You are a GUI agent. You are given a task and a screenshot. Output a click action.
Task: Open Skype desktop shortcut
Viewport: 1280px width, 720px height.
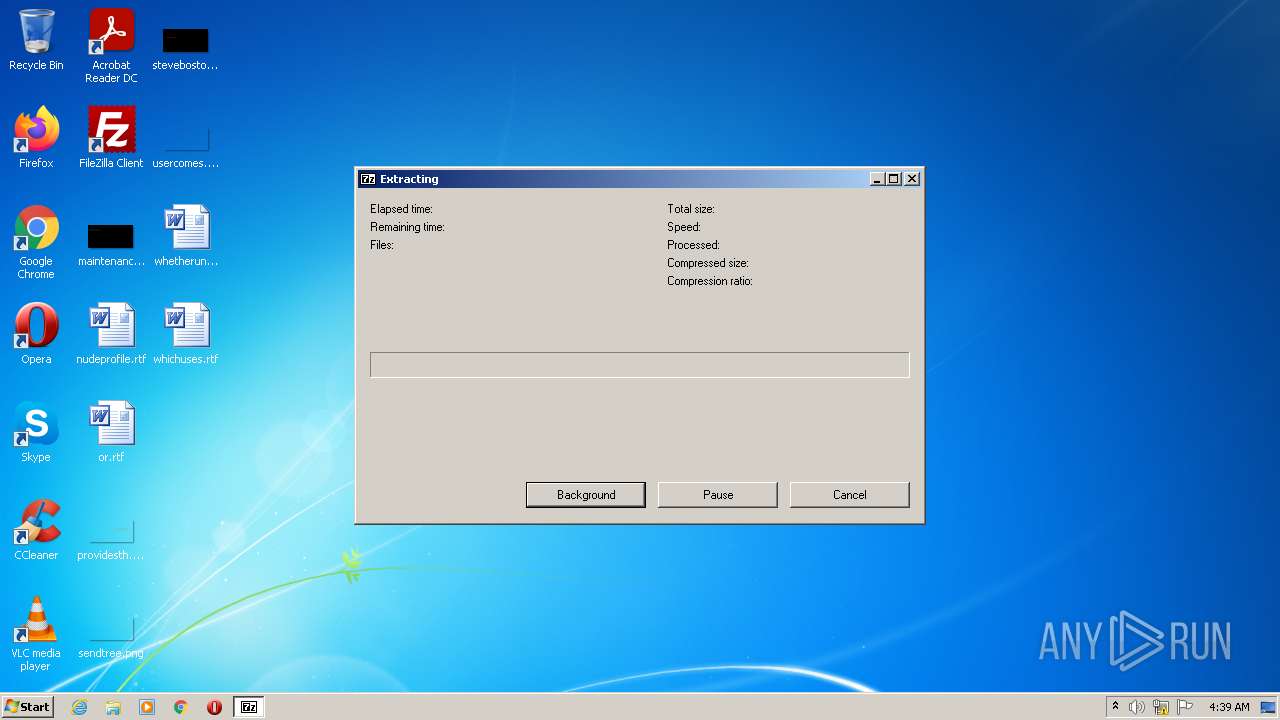coord(36,432)
